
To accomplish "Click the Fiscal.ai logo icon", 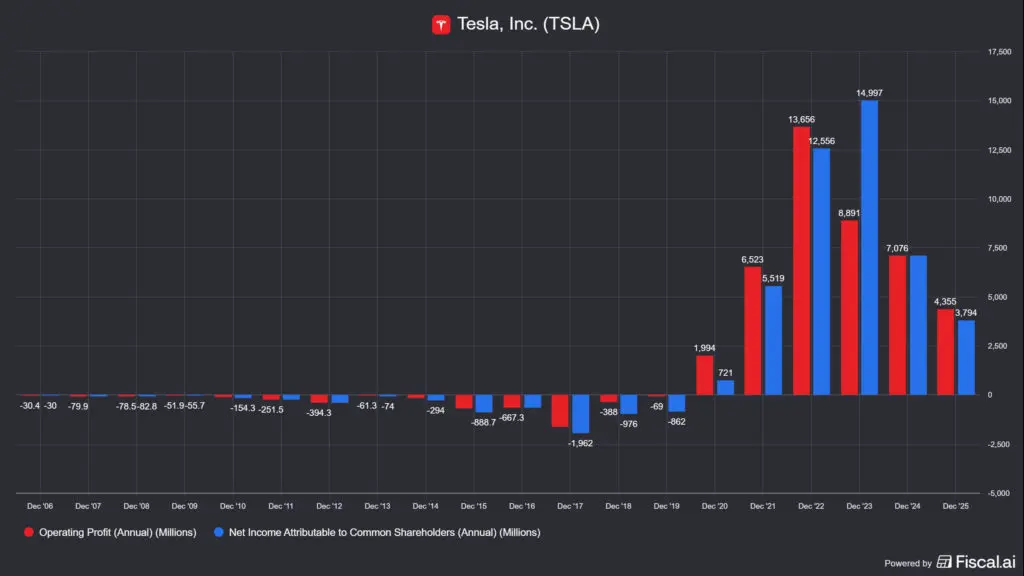I will click(x=944, y=562).
